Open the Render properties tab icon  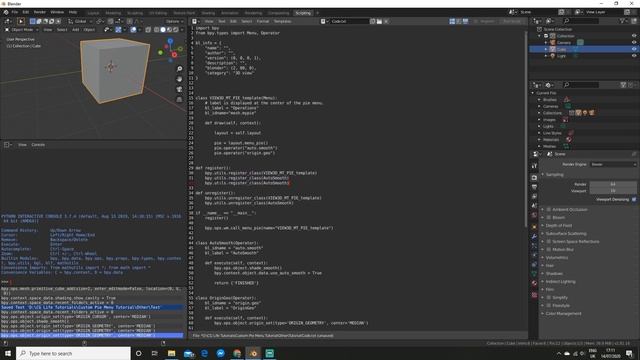point(534,178)
